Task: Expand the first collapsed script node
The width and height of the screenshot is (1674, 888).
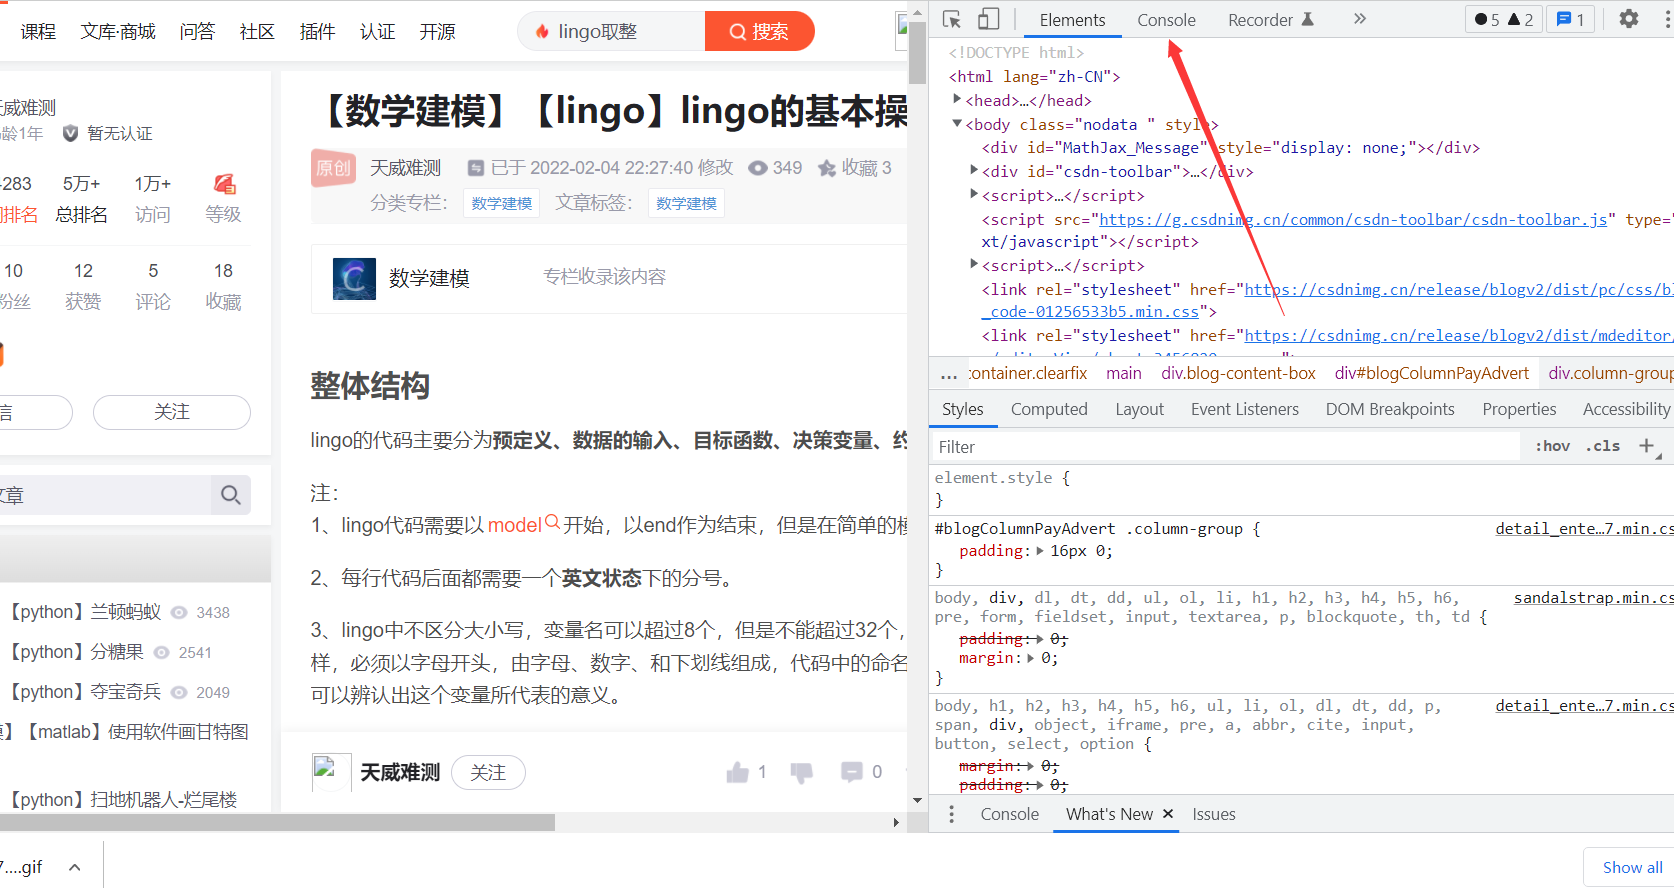Action: pyautogui.click(x=974, y=194)
